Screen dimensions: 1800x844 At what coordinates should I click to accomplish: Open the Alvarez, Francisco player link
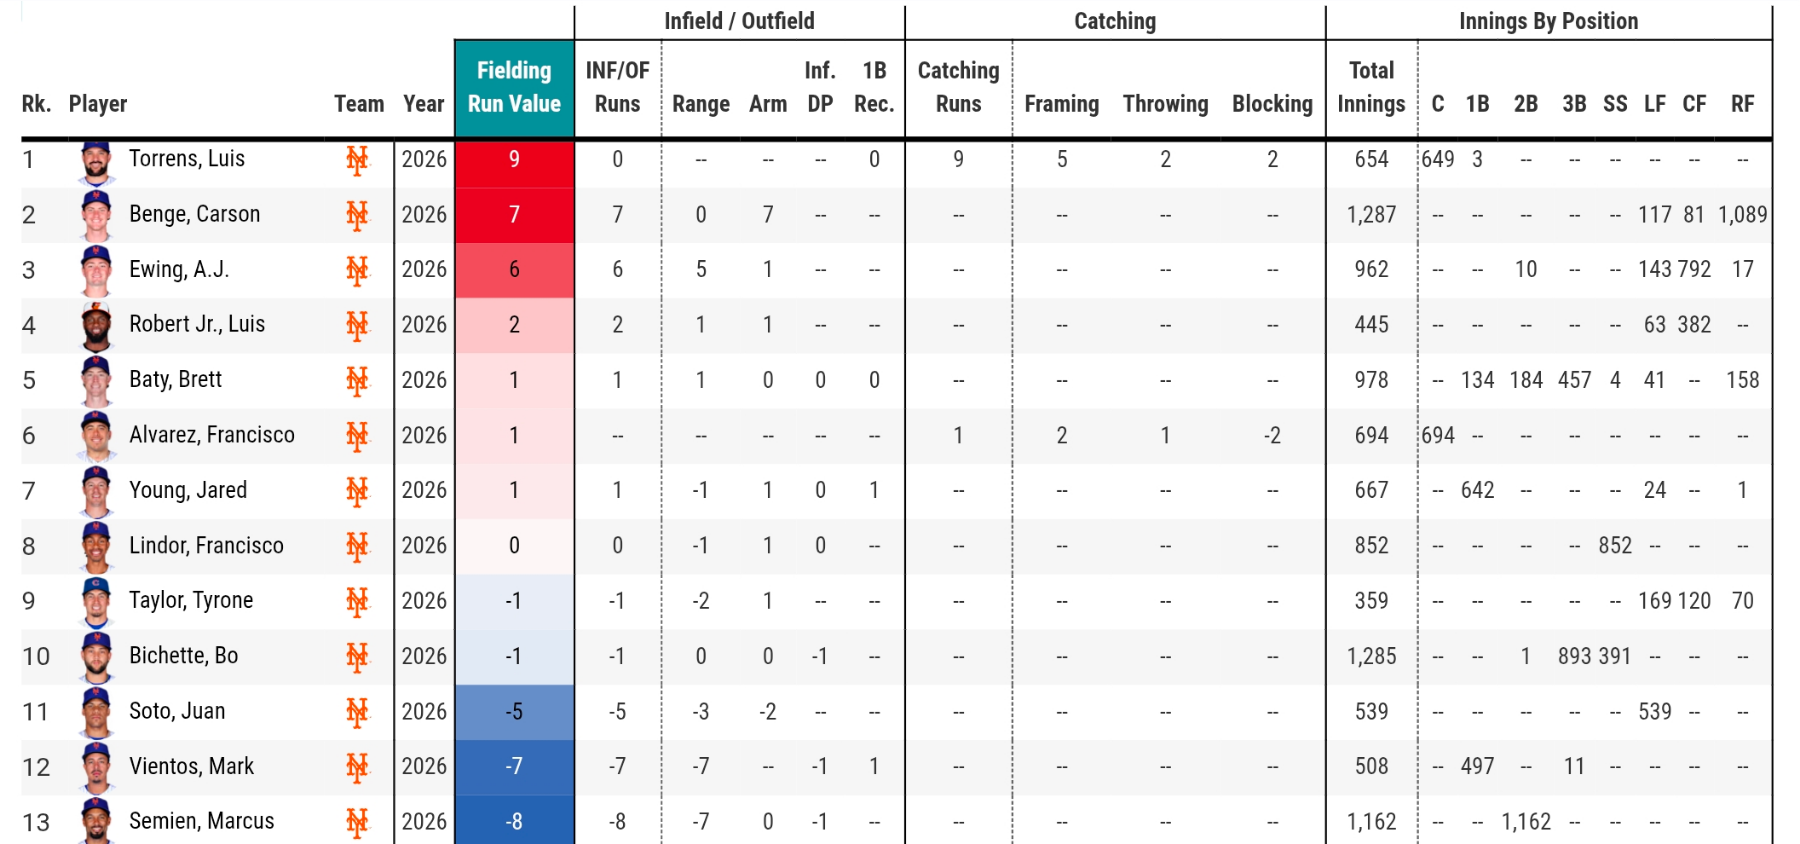pyautogui.click(x=212, y=435)
